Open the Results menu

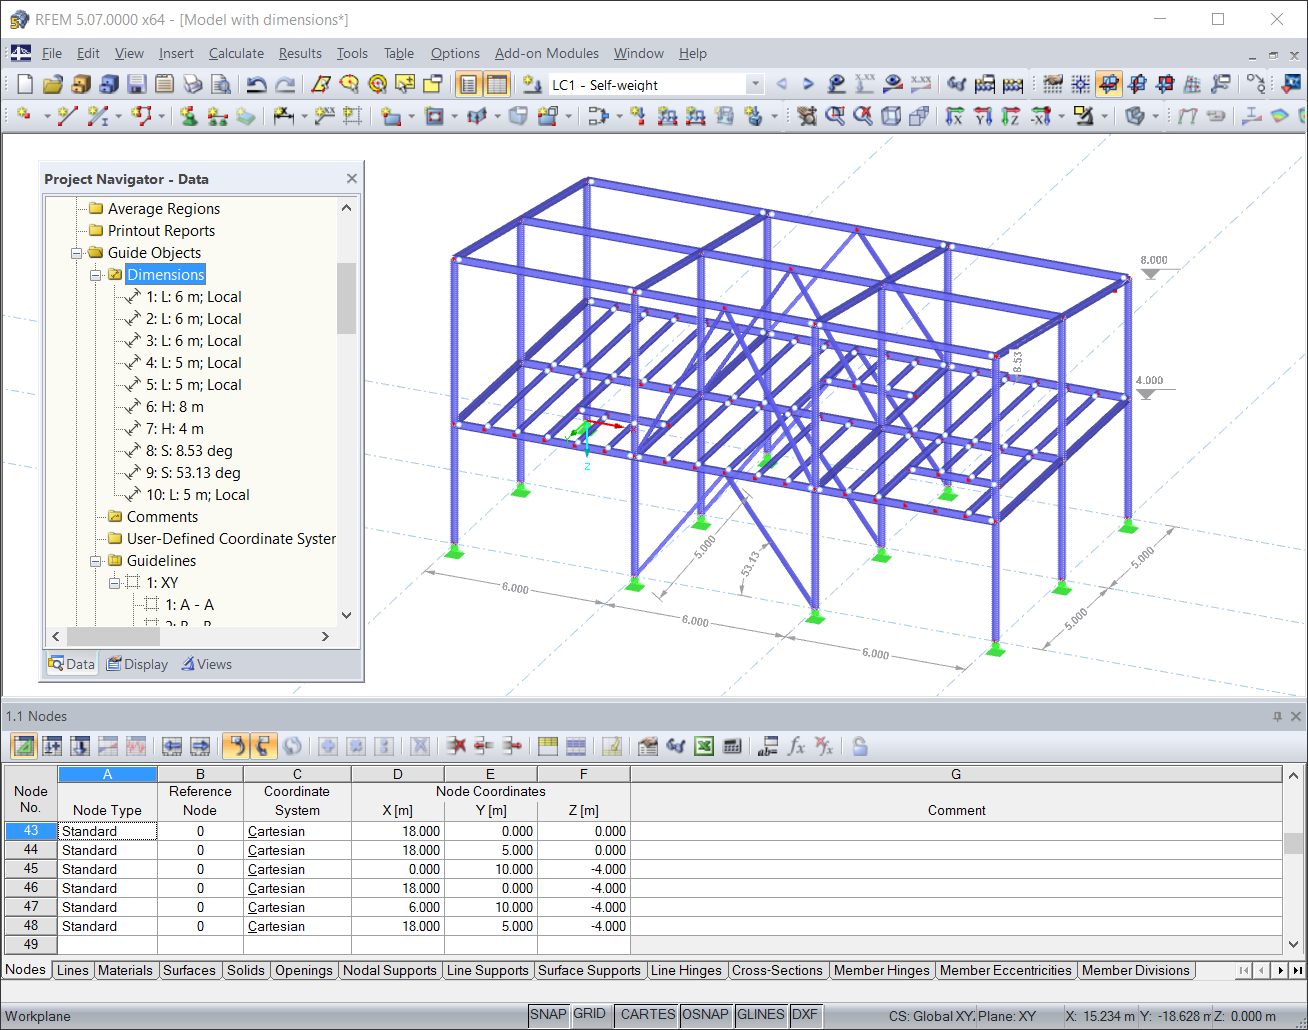(x=300, y=54)
